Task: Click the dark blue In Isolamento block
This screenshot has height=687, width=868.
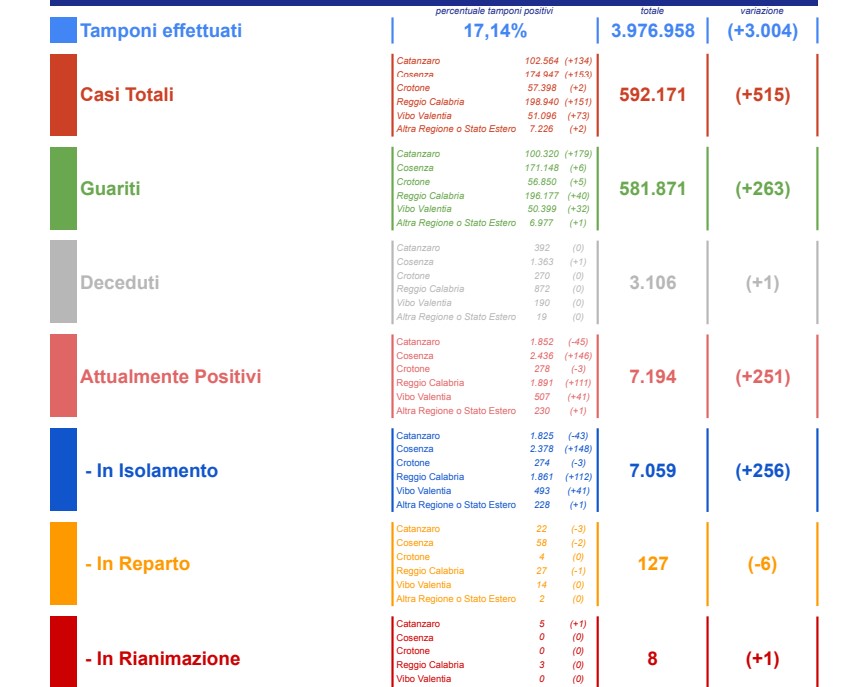Action: (x=63, y=470)
